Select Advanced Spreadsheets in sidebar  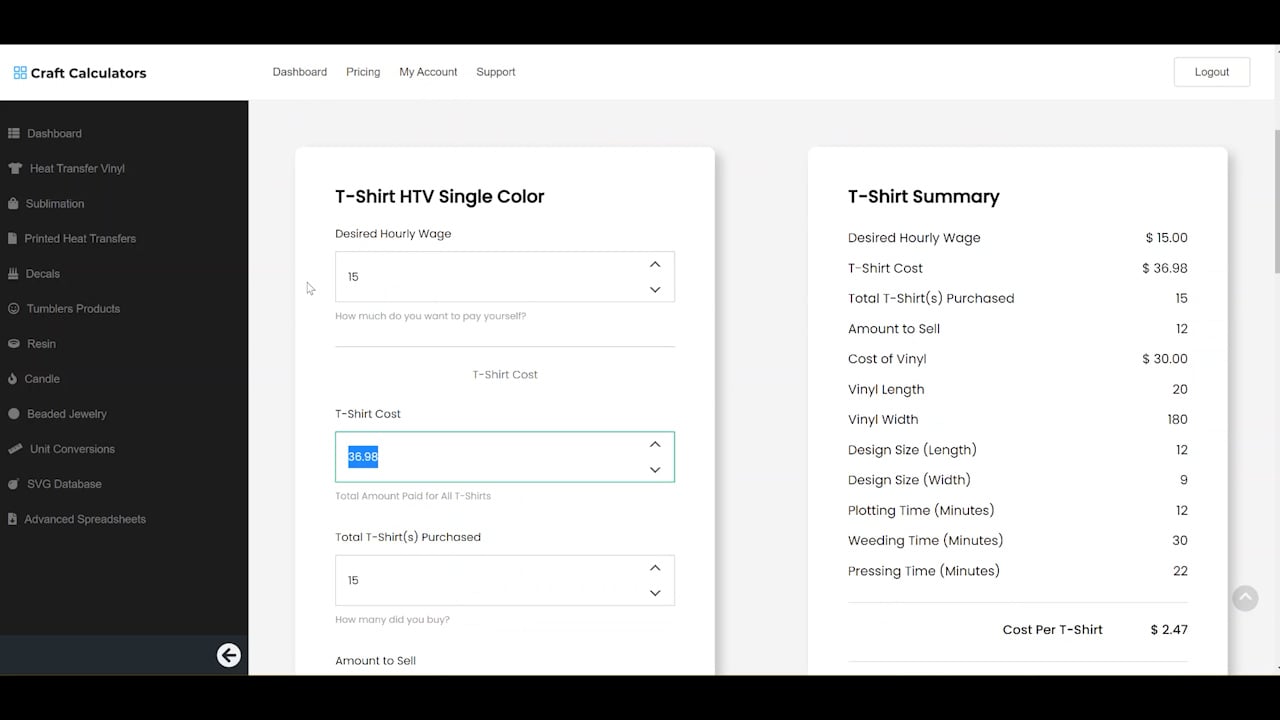[x=85, y=519]
